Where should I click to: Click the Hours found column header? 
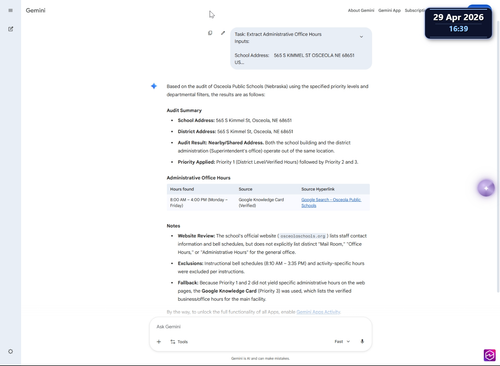coord(182,189)
